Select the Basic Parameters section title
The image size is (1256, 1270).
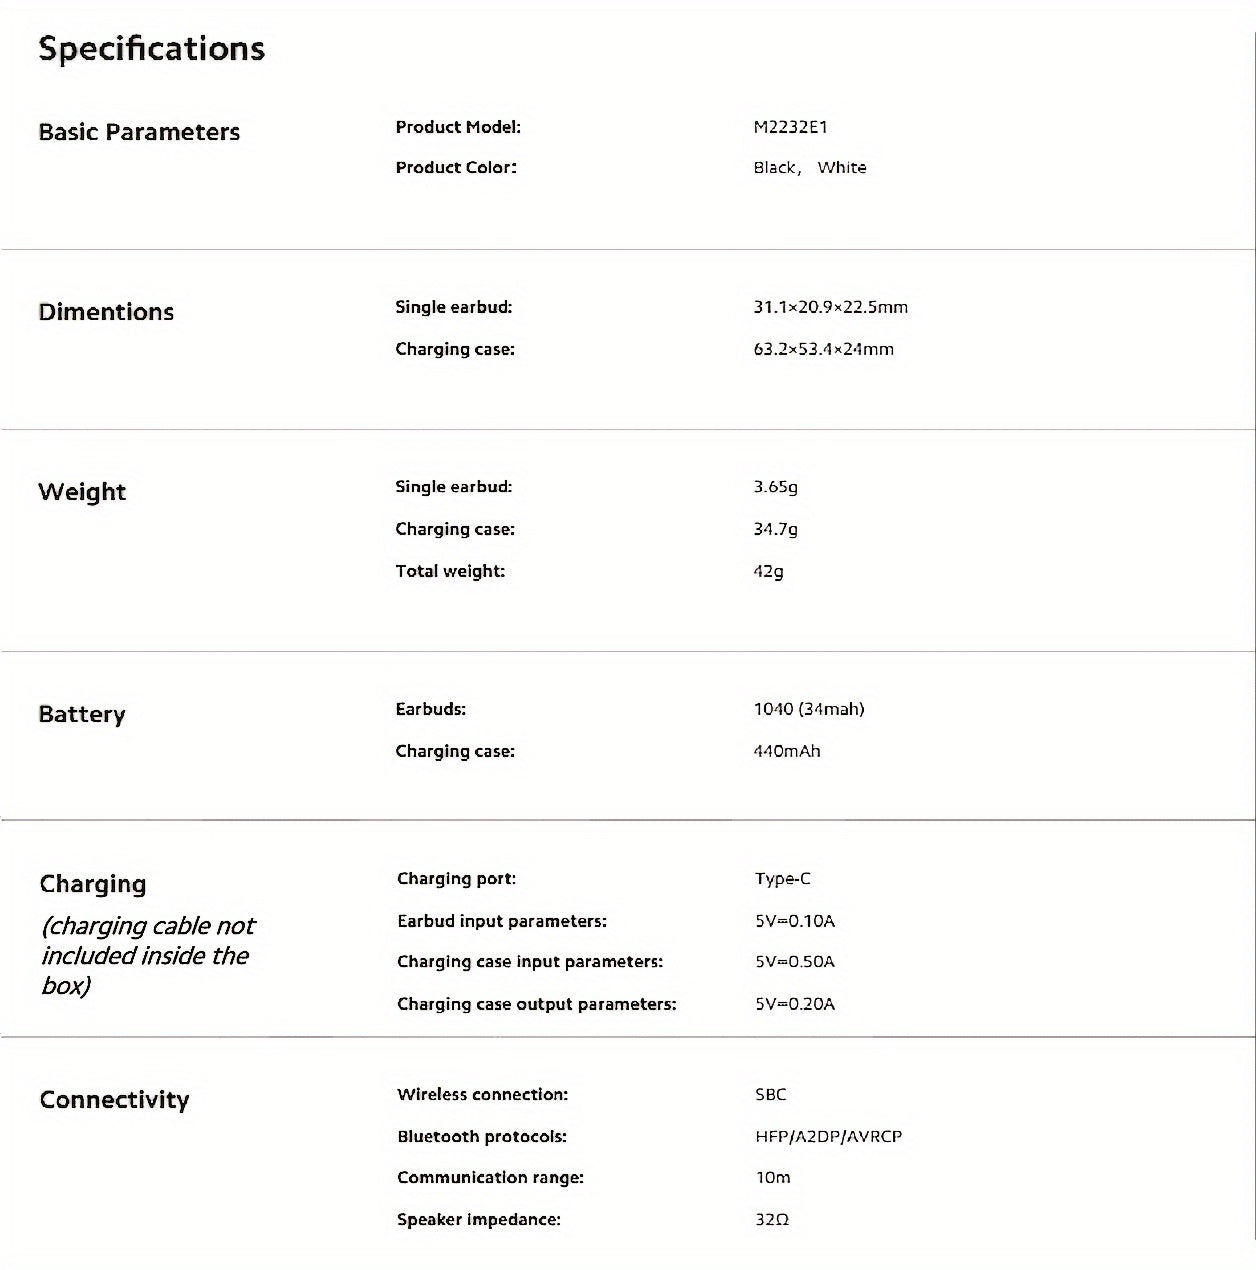139,132
